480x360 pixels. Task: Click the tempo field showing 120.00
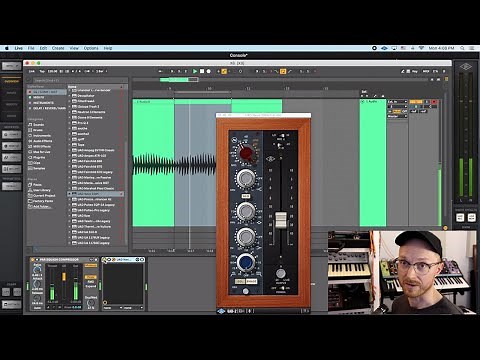[53, 71]
